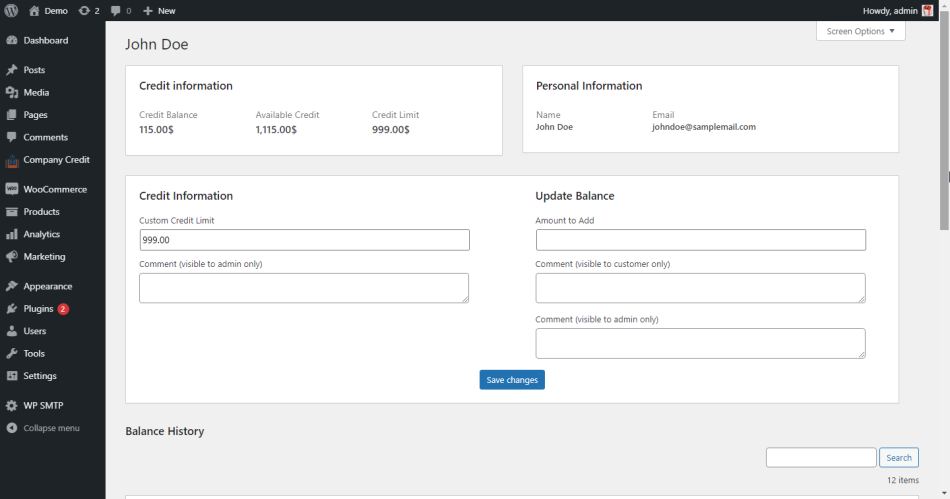Click the Custom Credit Limit field

tap(304, 240)
